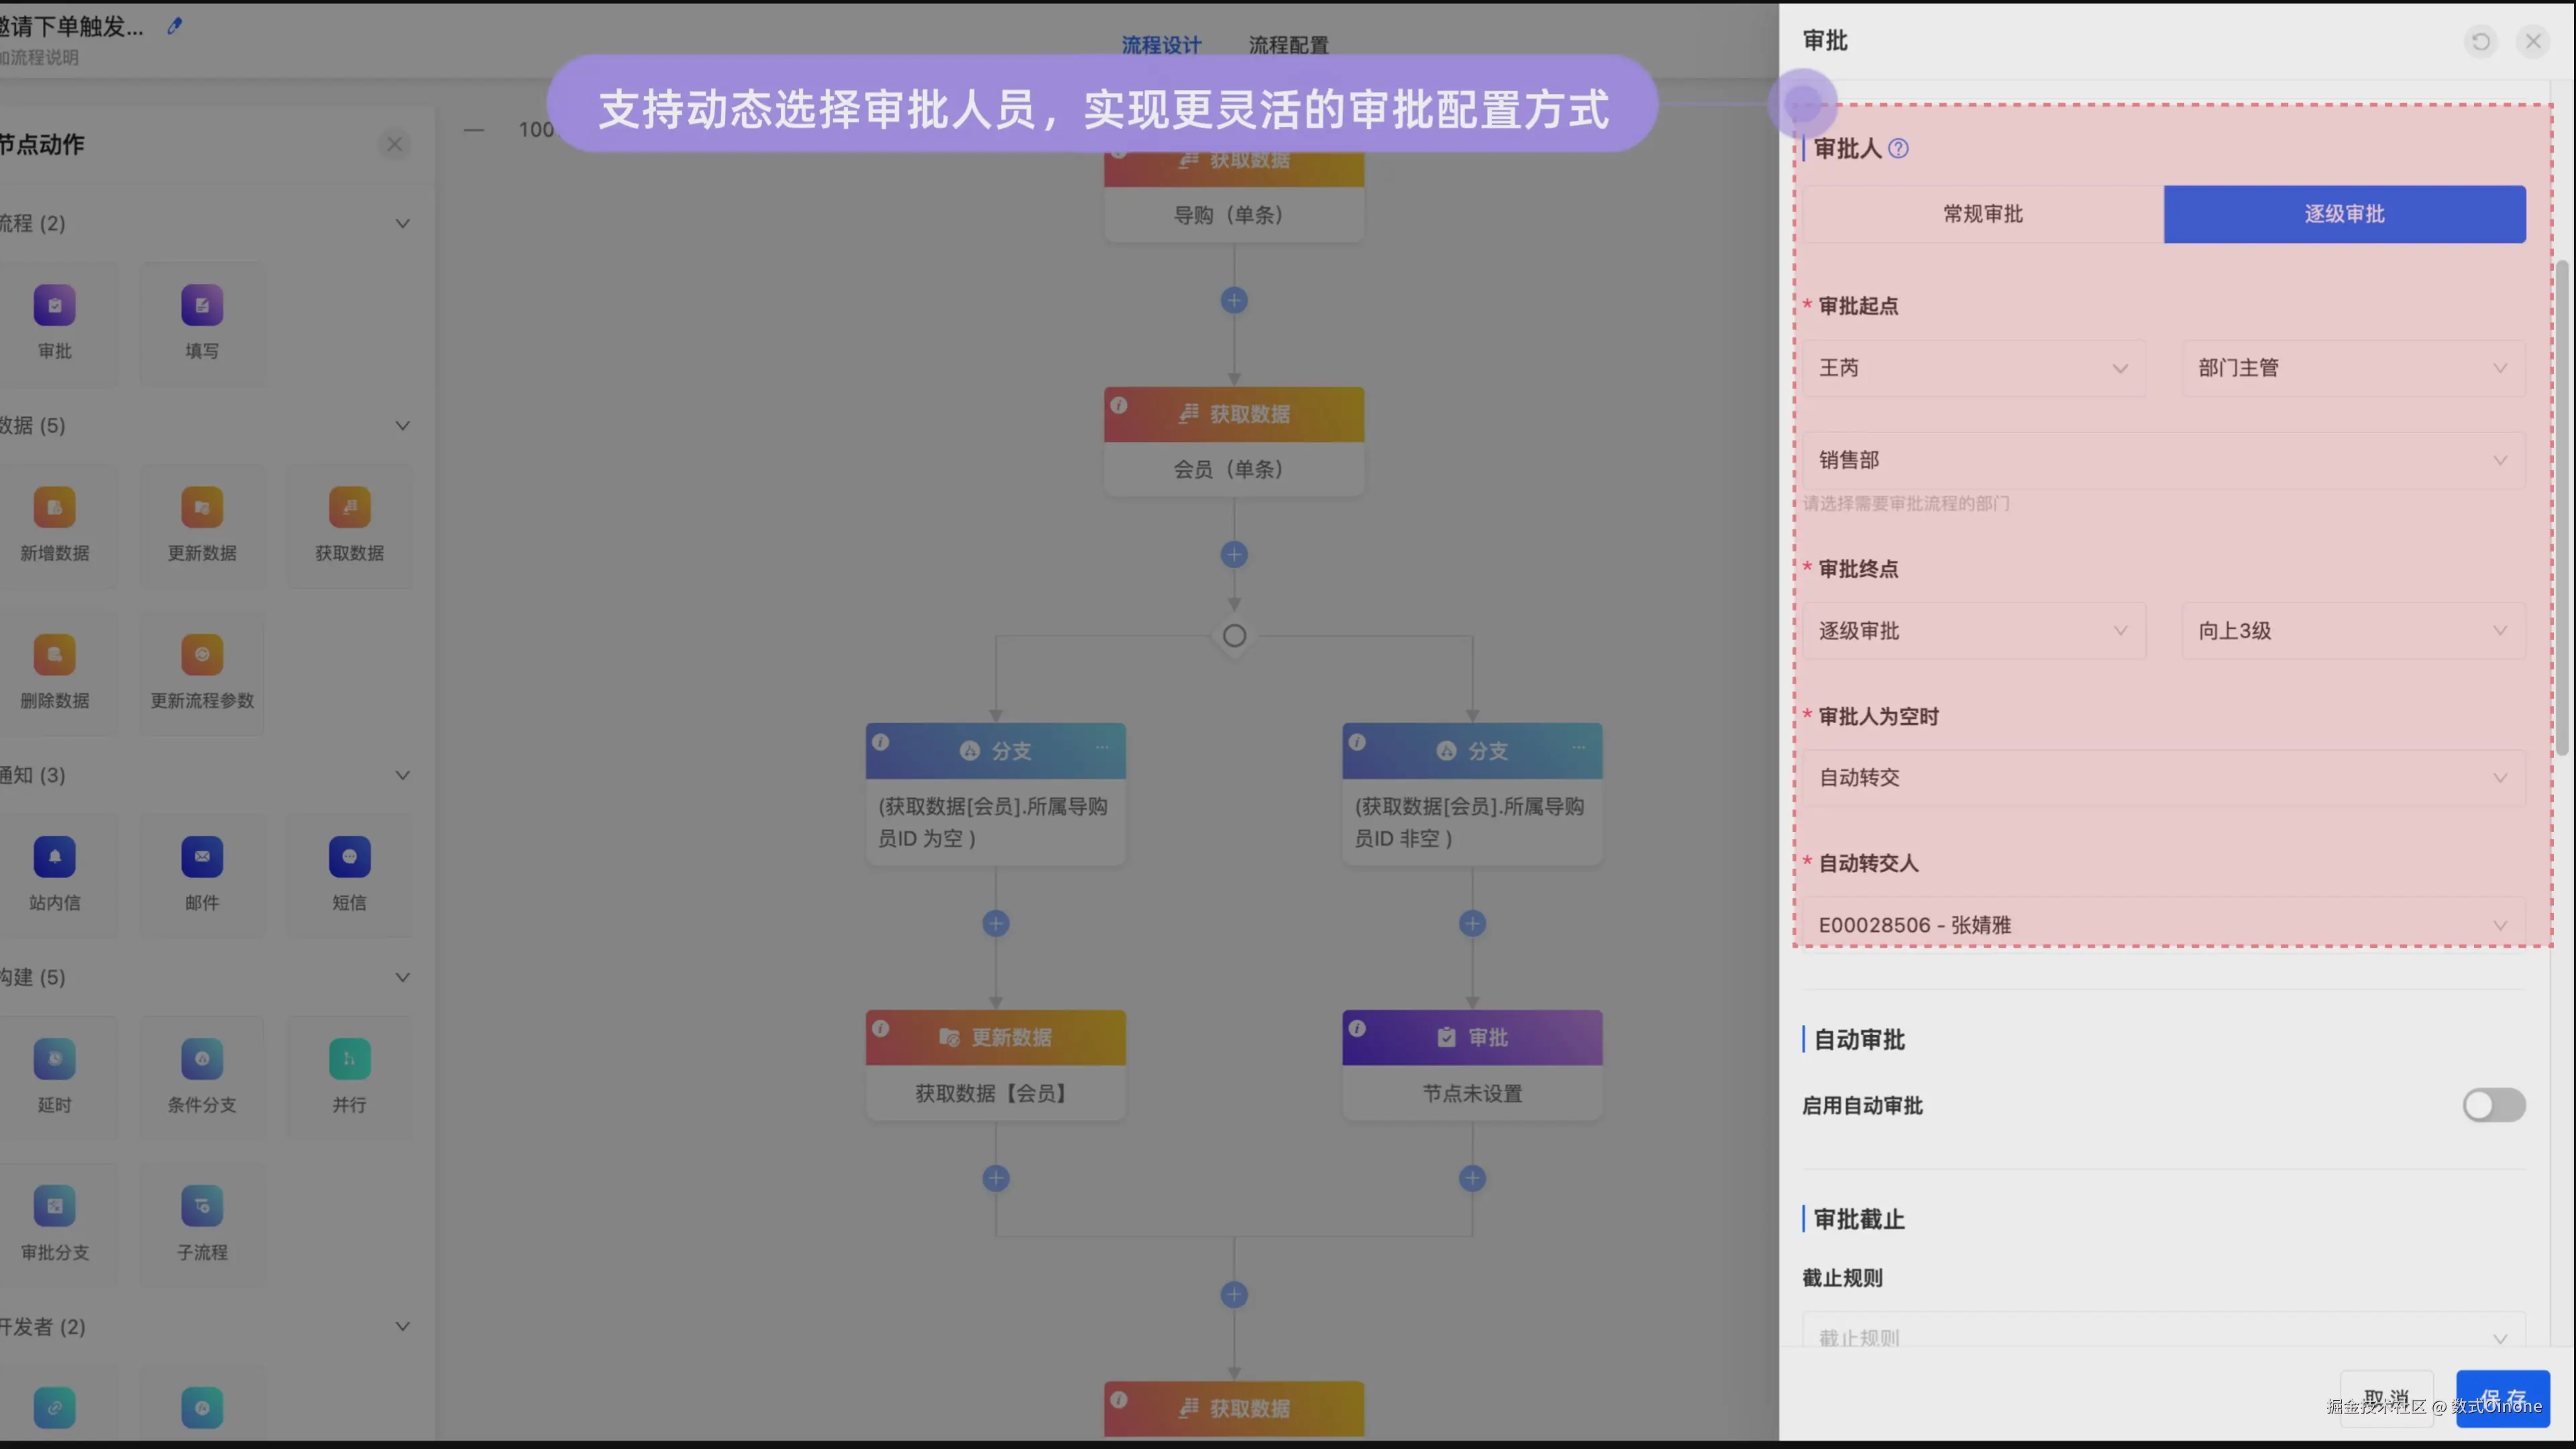The width and height of the screenshot is (2576, 1449).
Task: Select the 填写 node action icon
Action: point(202,306)
